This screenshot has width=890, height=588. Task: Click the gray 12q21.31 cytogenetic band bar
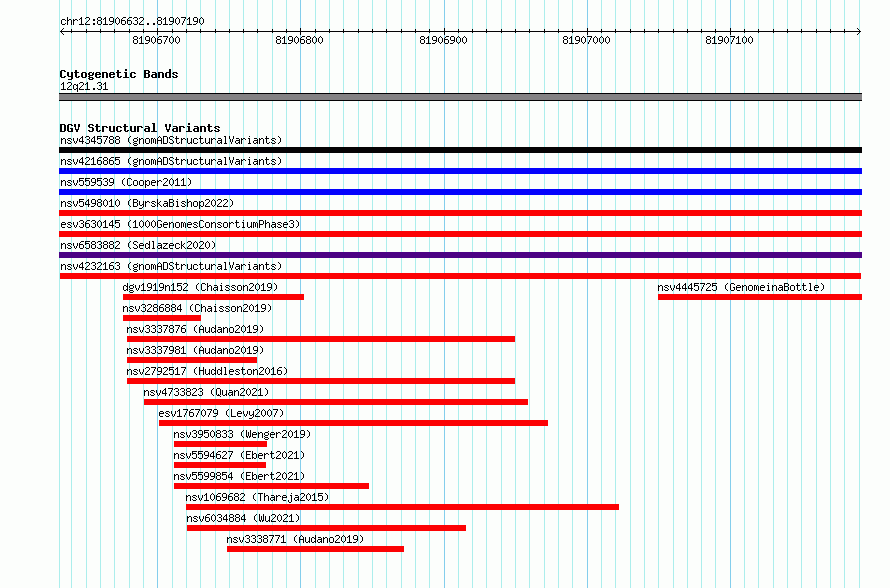[460, 97]
